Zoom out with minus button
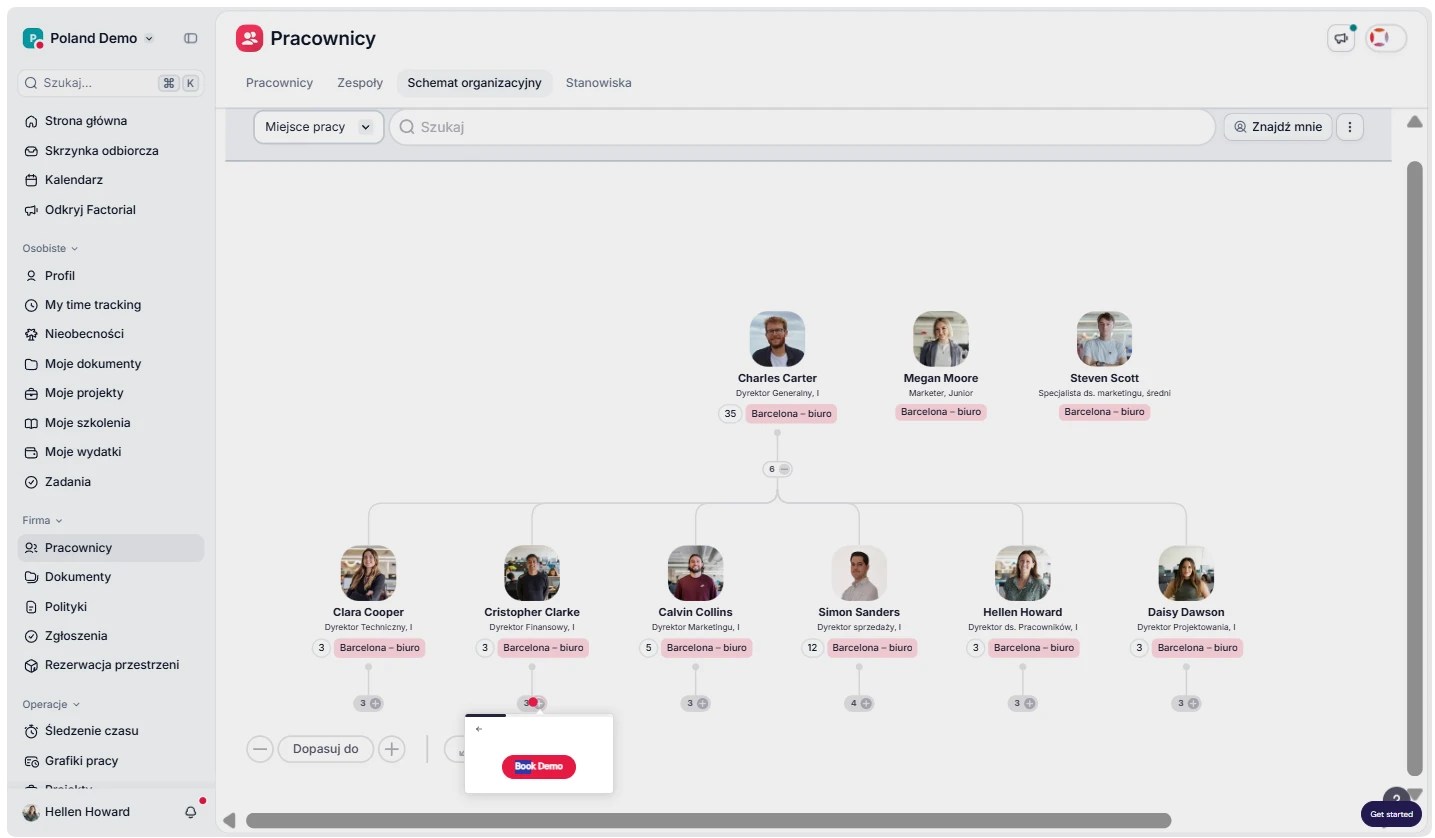This screenshot has height=838, width=1435. tap(260, 749)
